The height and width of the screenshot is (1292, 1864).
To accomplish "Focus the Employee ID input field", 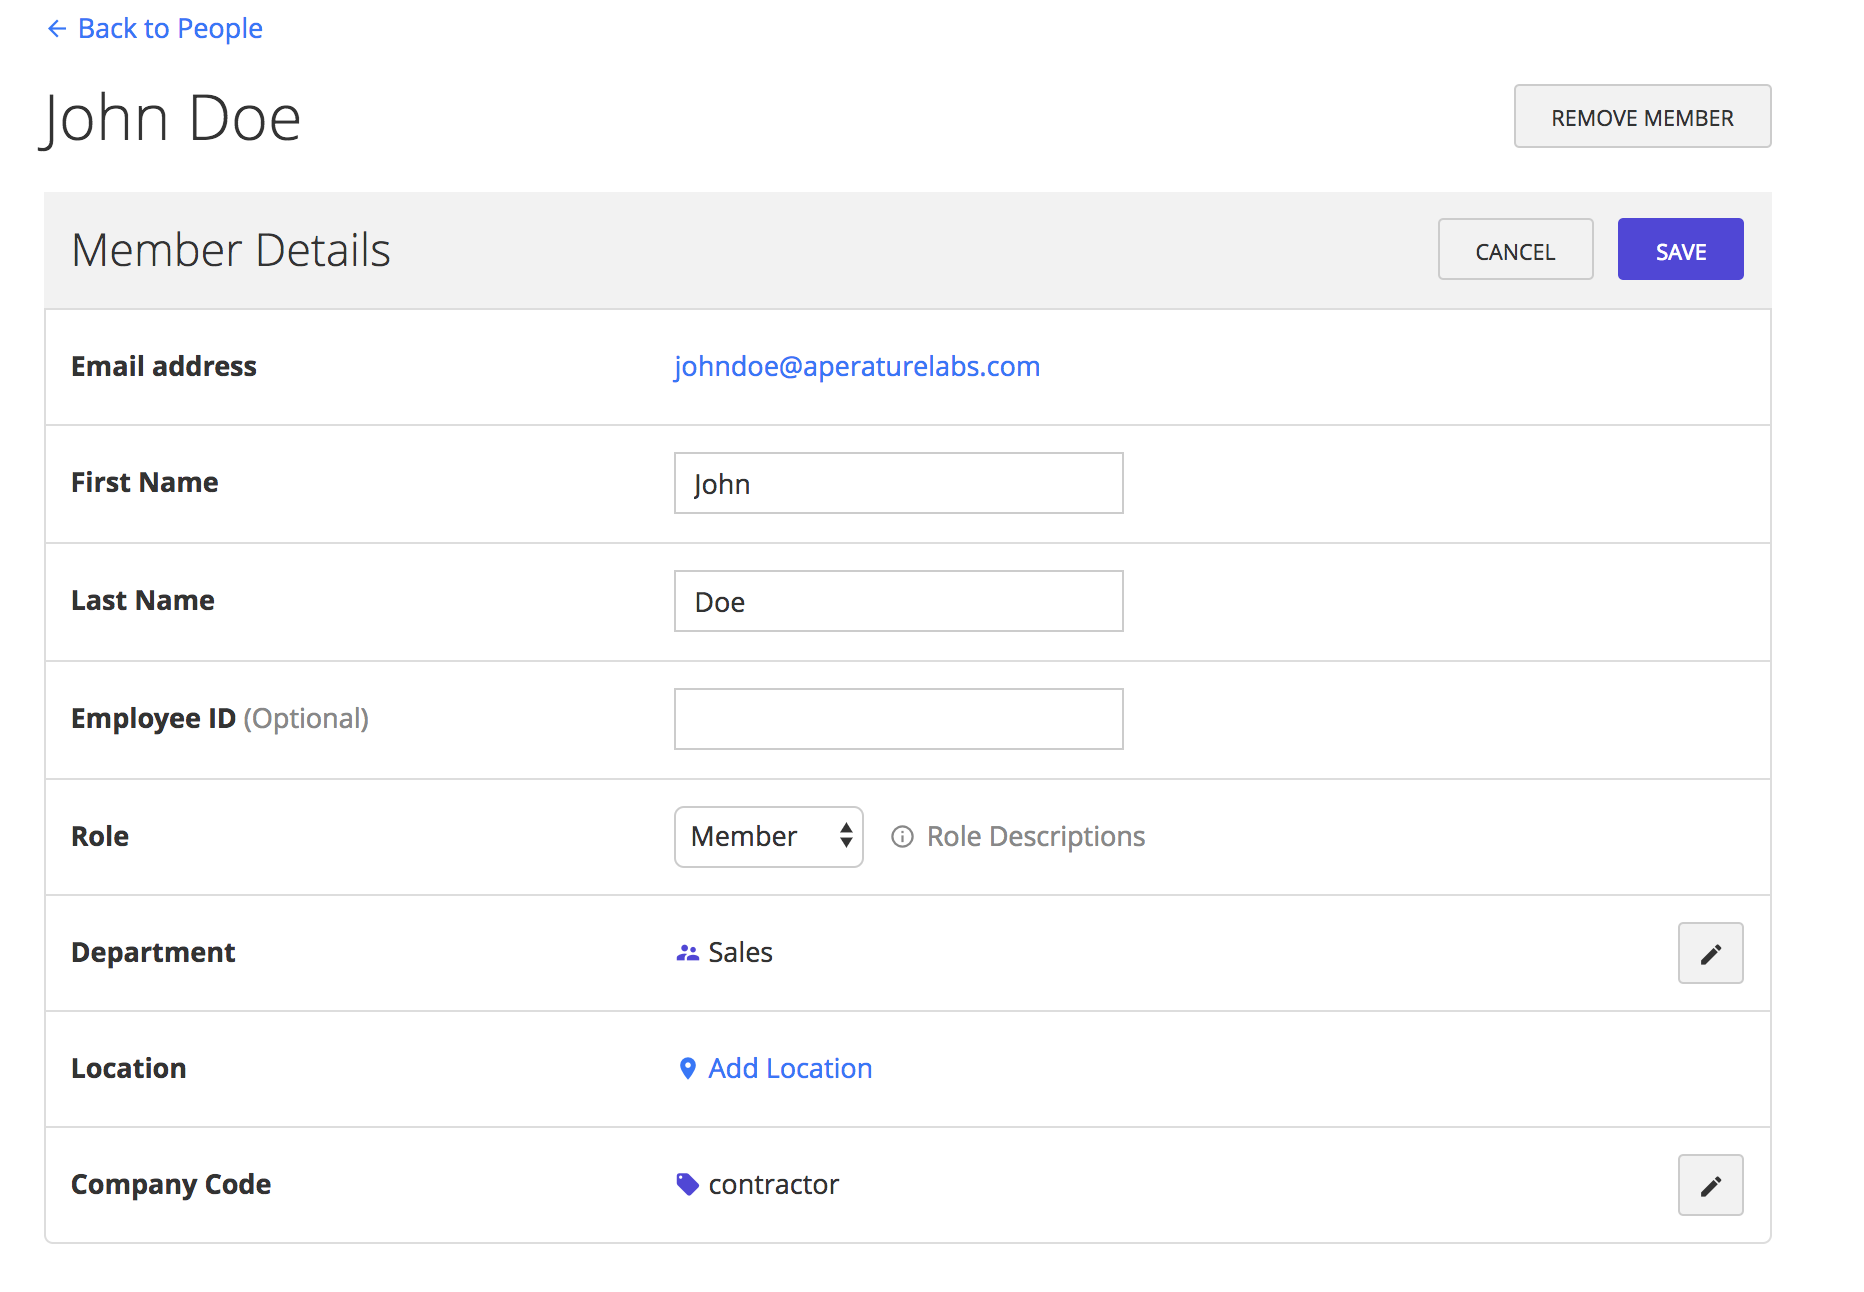I will 898,719.
